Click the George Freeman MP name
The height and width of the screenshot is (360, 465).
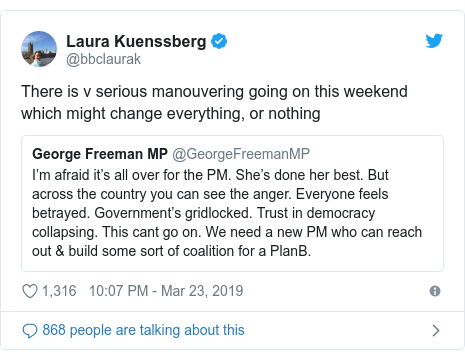[x=100, y=154]
